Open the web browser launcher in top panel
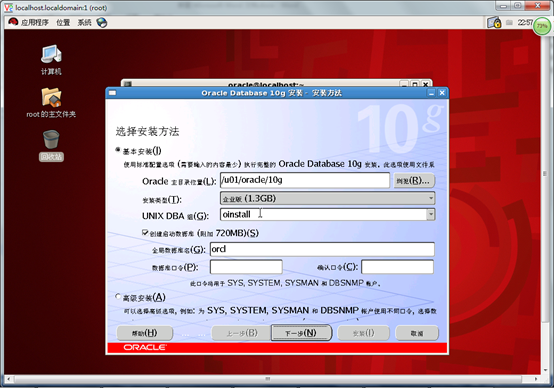Screen dimensions: 554x388 [102, 23]
